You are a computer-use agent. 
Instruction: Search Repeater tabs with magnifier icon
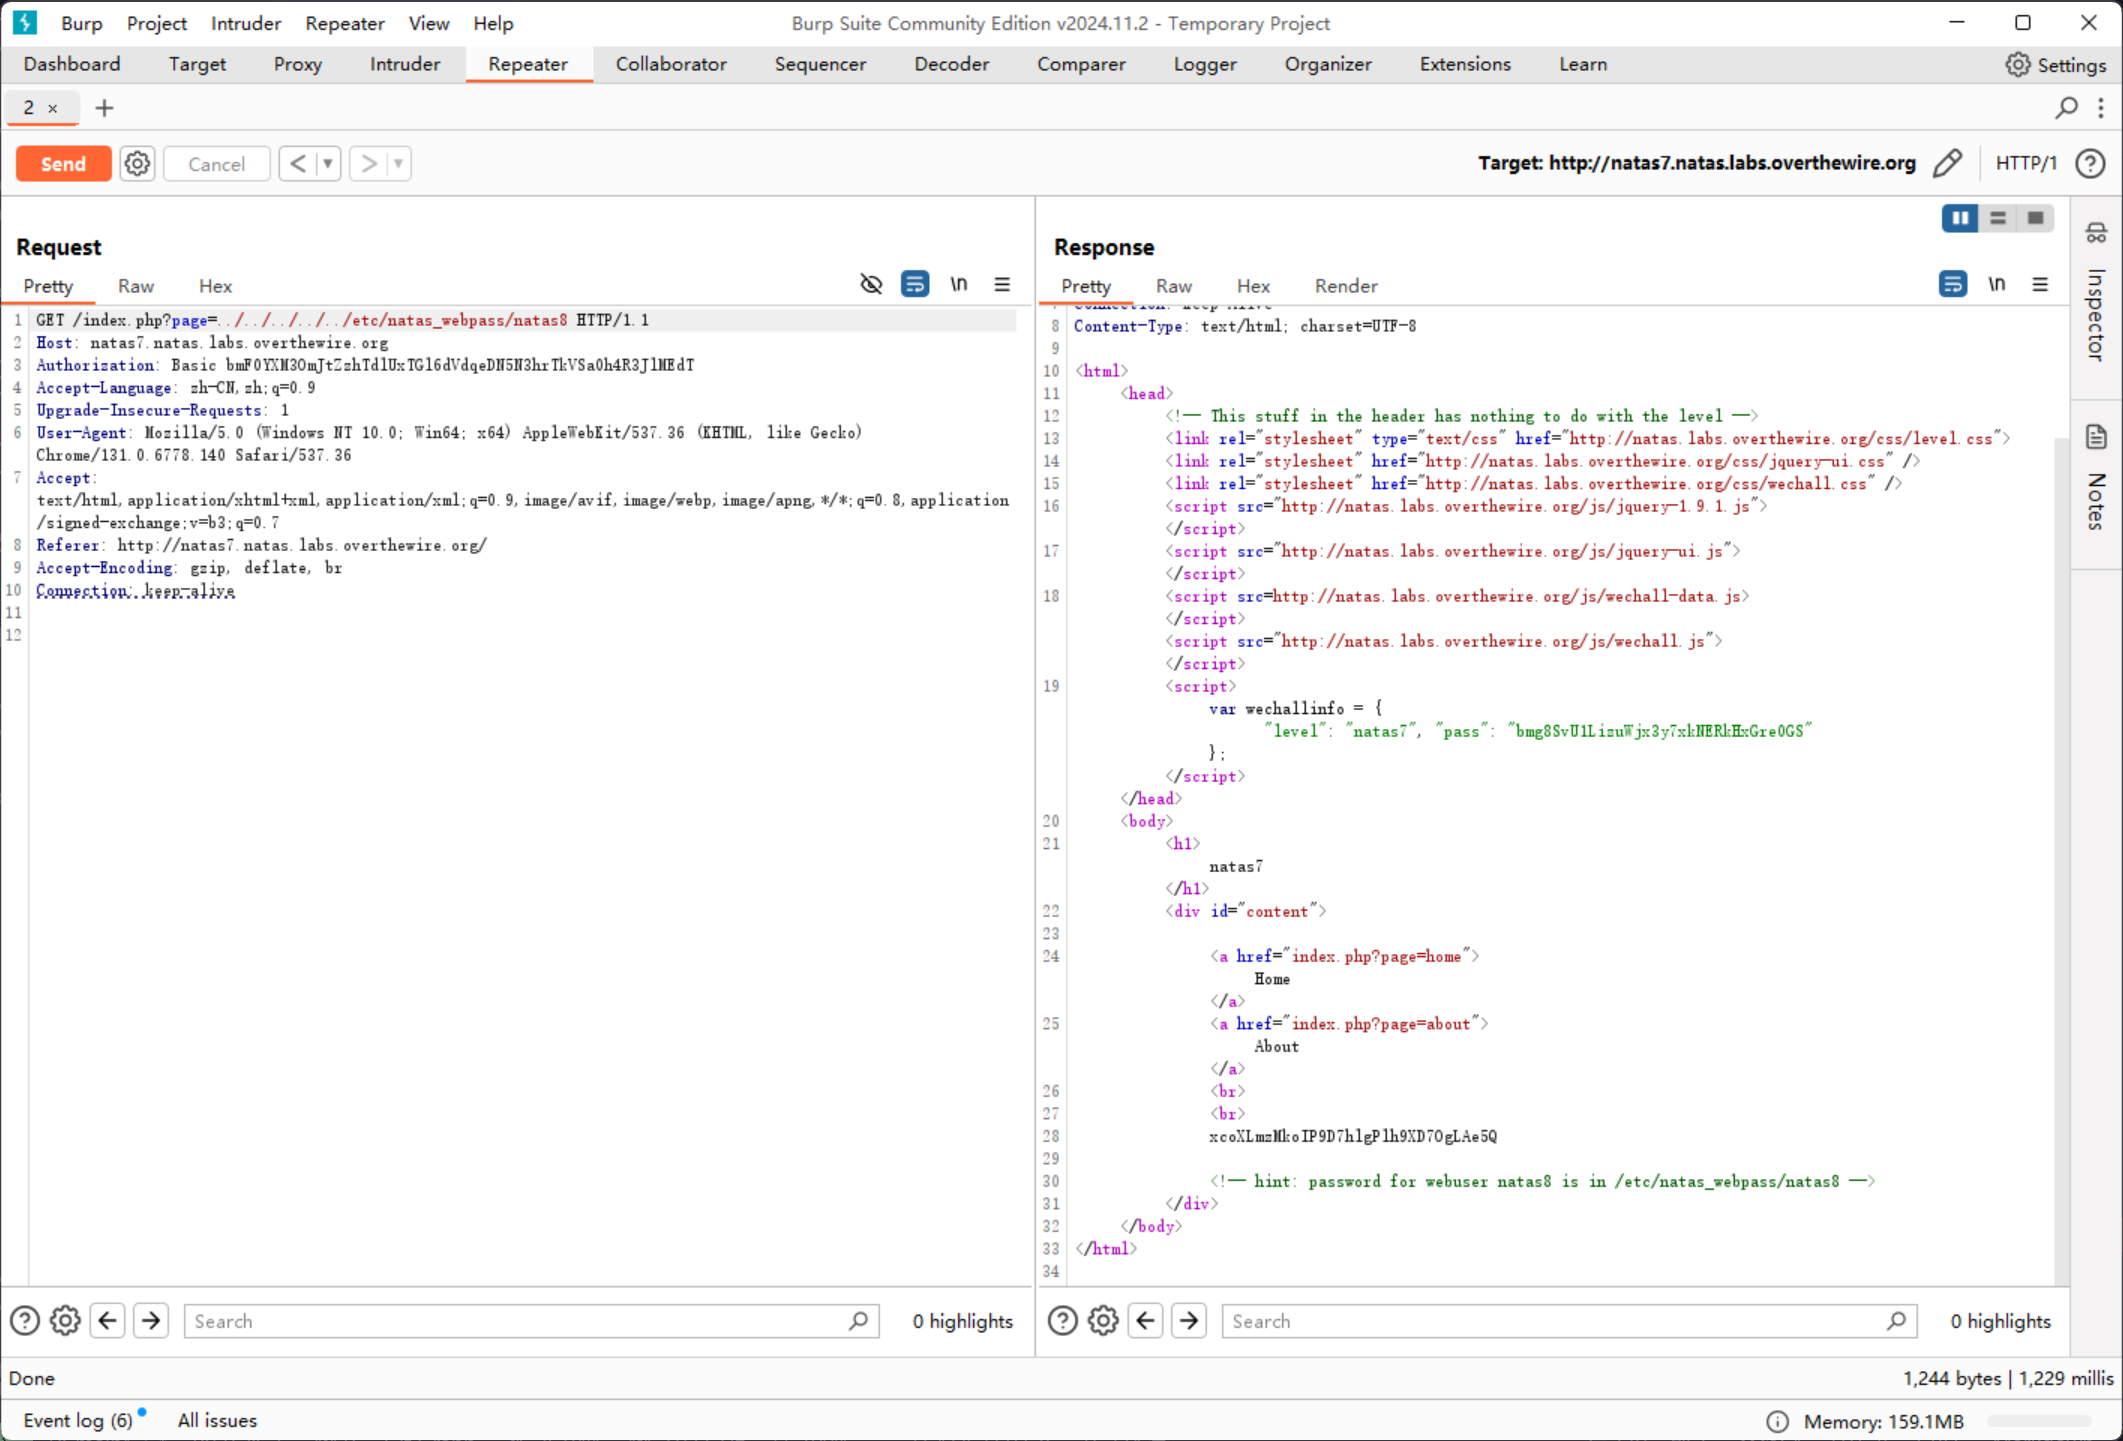point(2067,108)
